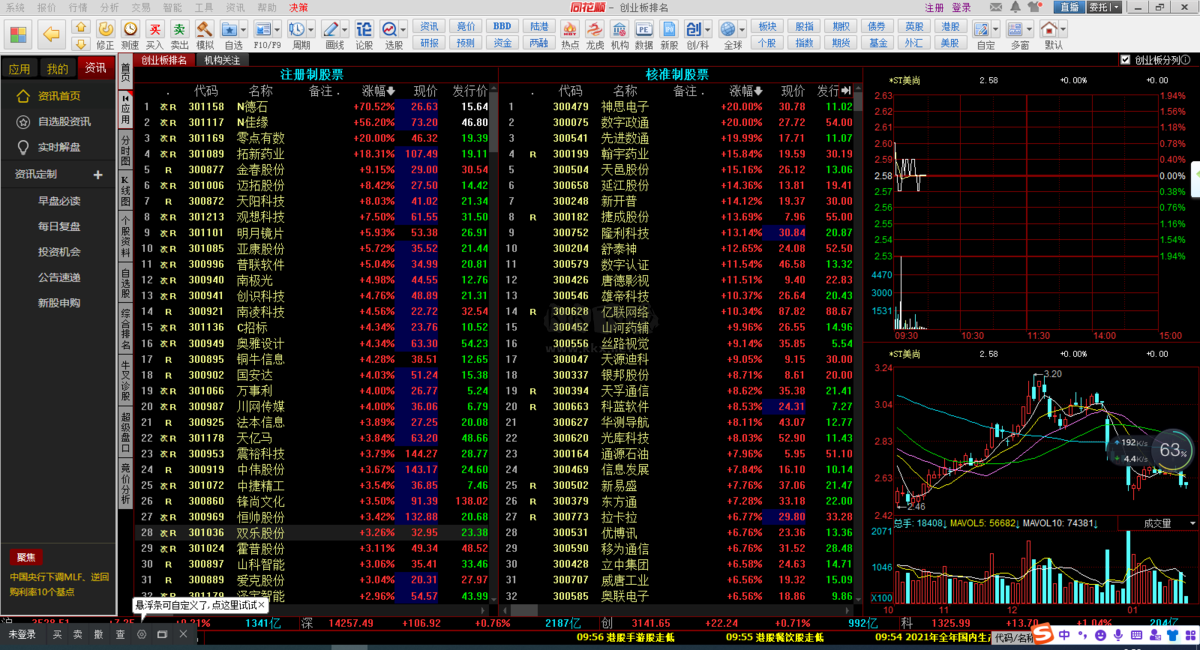The width and height of the screenshot is (1200, 650).
Task: Switch to the 机构关注 tab
Action: tap(222, 60)
